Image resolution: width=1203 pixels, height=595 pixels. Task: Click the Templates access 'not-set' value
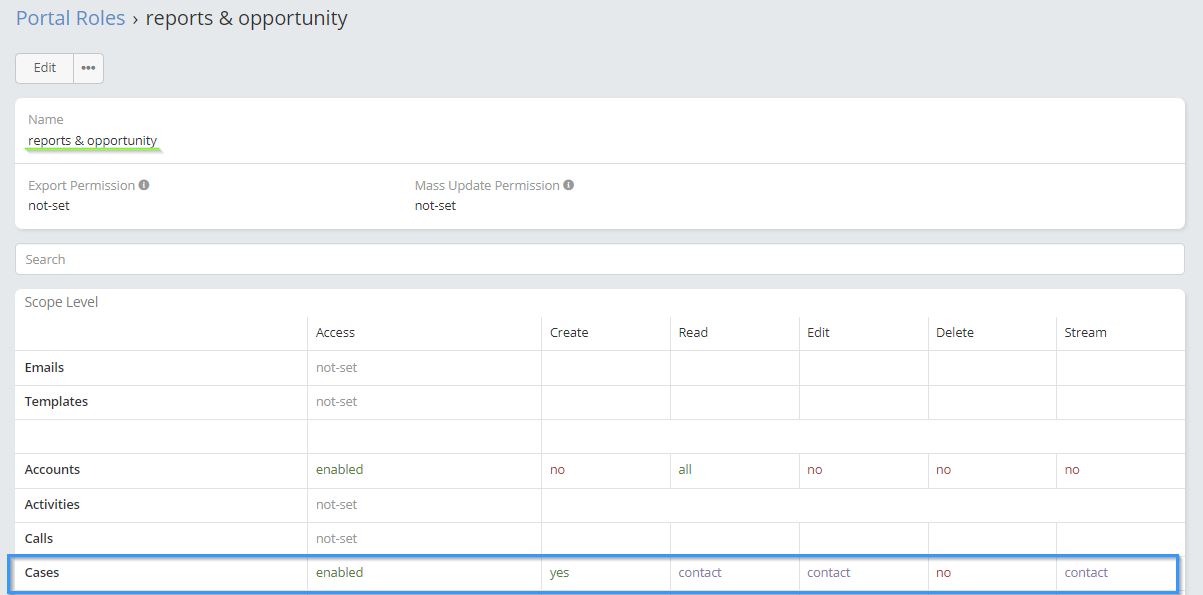(x=336, y=402)
